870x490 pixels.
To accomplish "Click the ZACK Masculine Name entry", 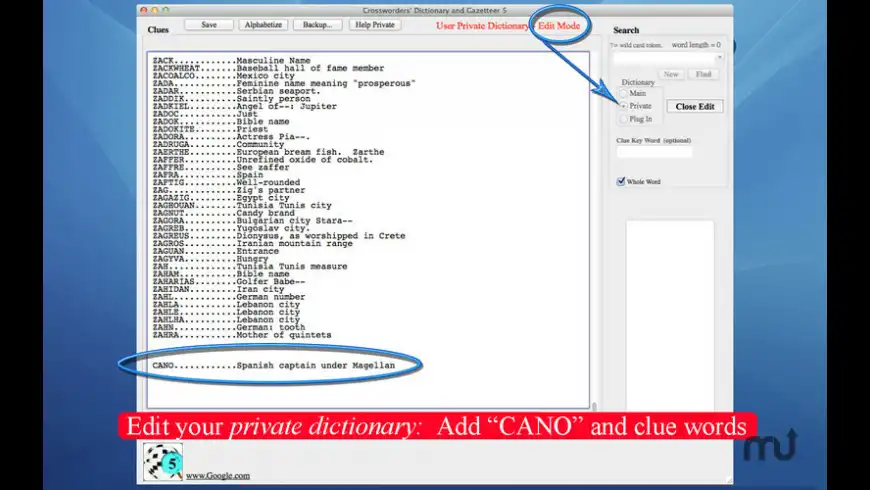I will click(231, 60).
